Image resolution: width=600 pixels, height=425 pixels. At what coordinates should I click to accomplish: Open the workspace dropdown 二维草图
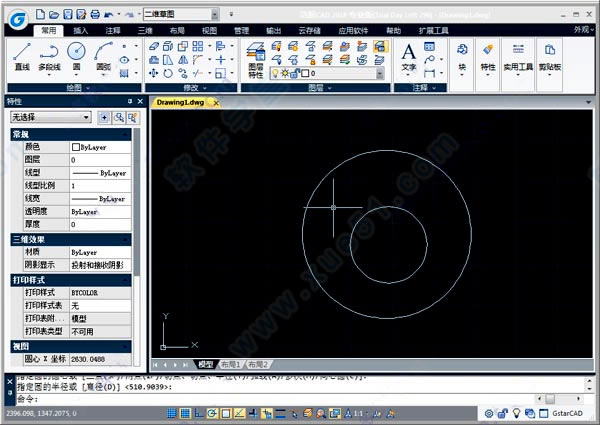click(x=181, y=15)
